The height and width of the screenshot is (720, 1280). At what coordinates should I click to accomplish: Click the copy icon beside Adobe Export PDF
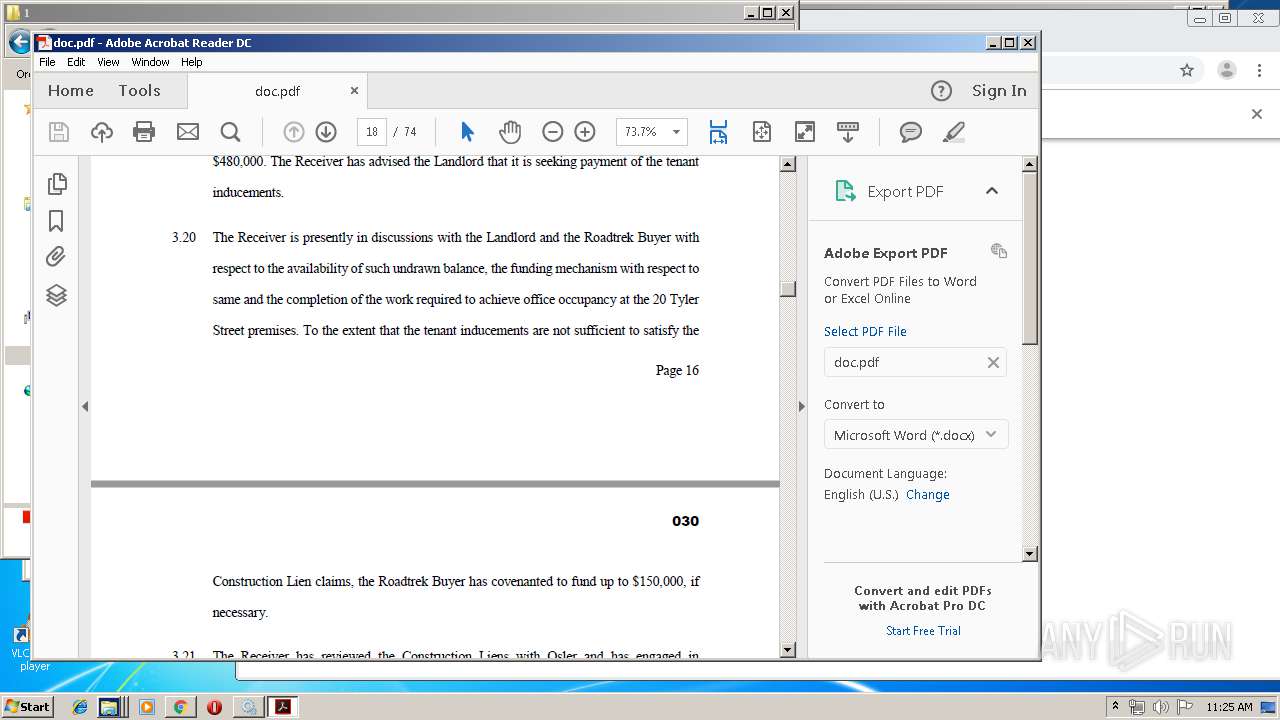click(999, 251)
